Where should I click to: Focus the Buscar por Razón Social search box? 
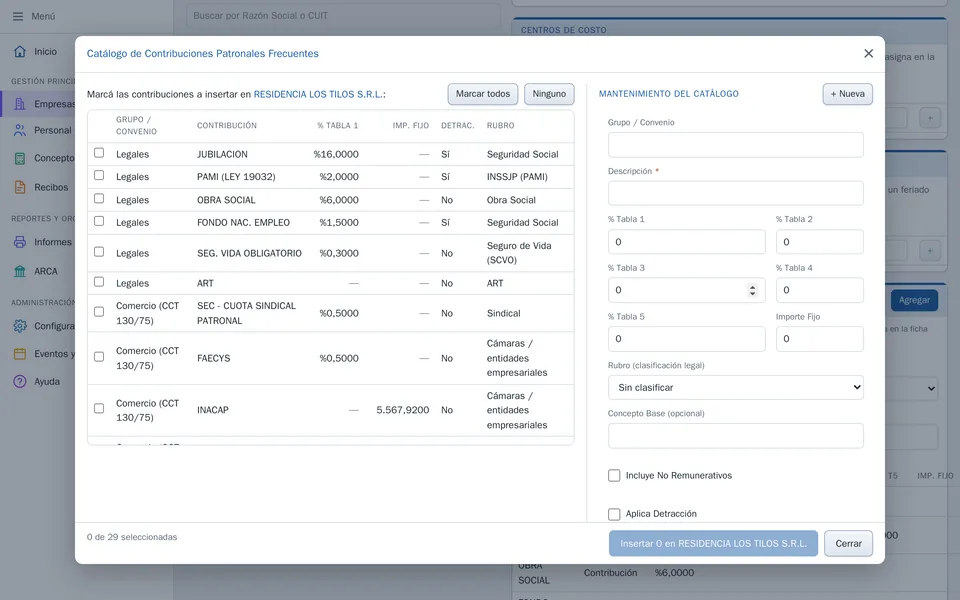pos(343,16)
